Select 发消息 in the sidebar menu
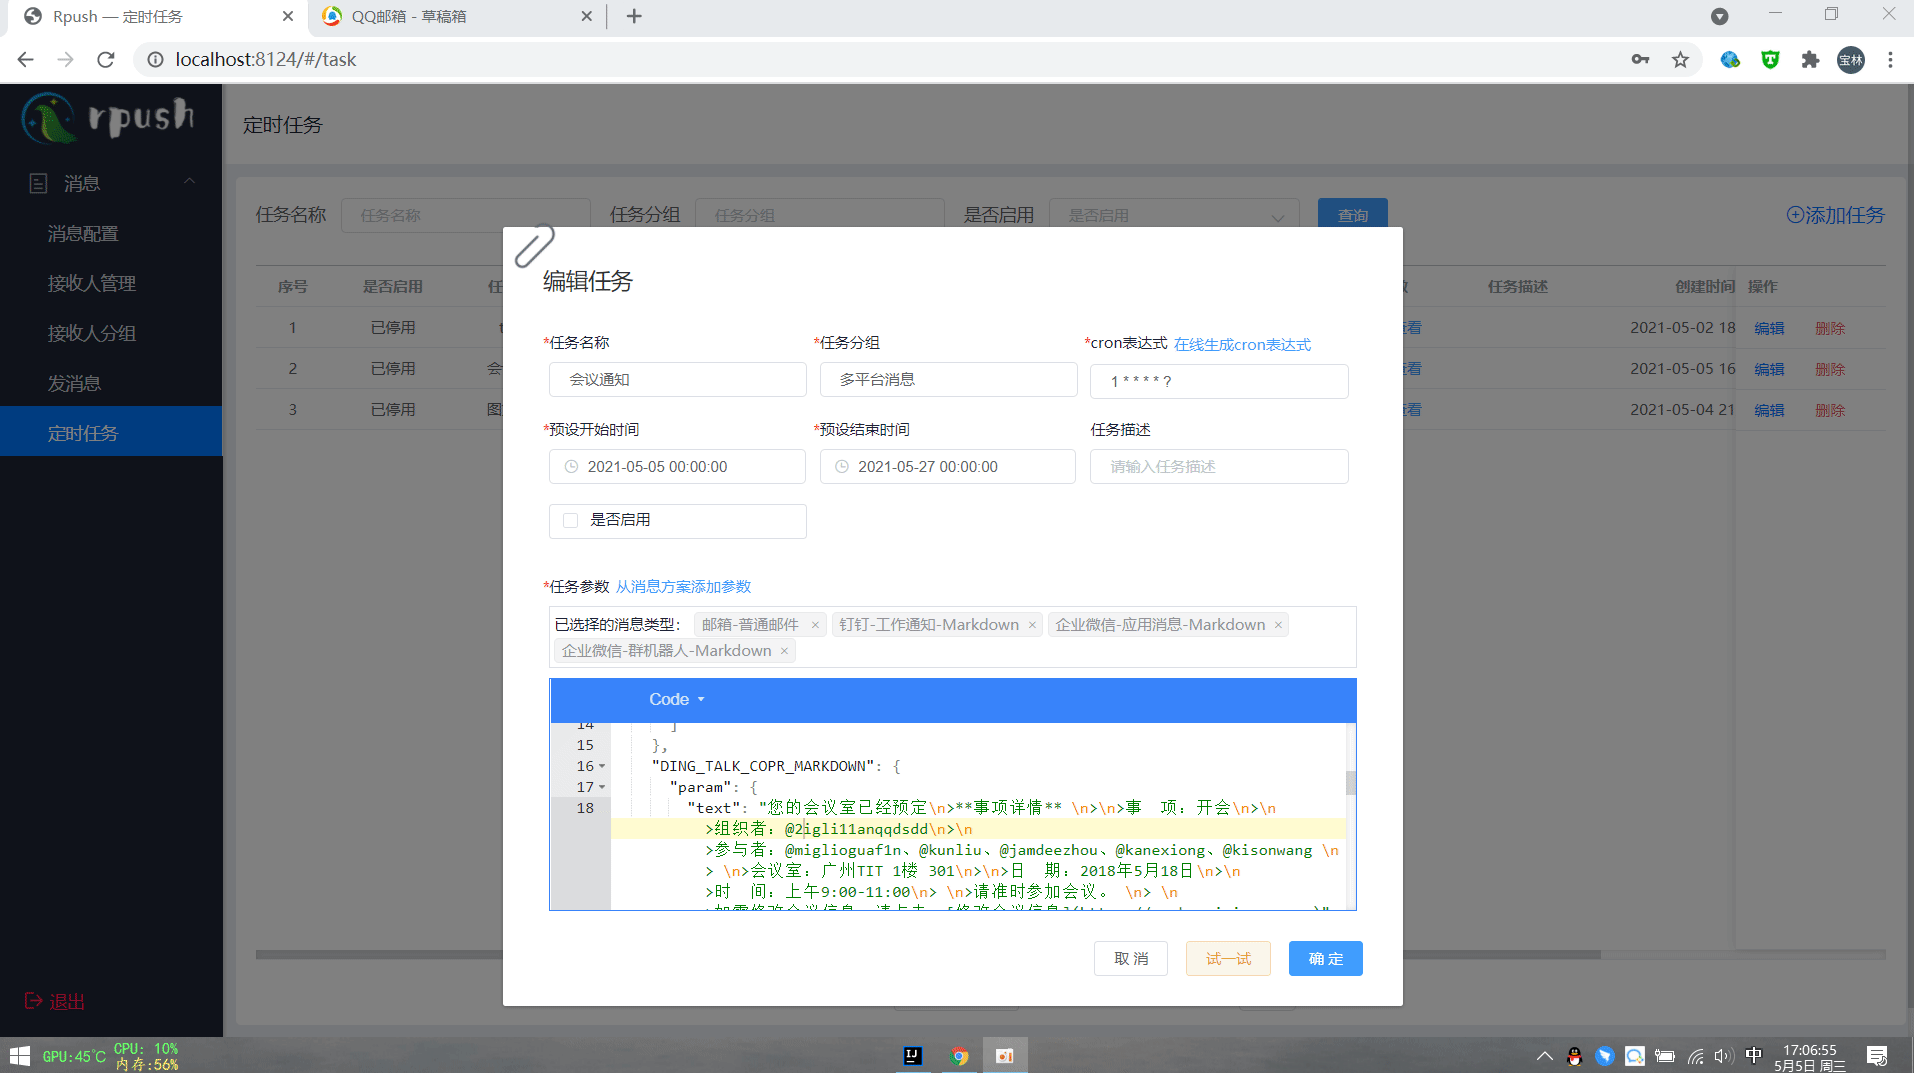Viewport: 1914px width, 1073px height. pos(74,383)
